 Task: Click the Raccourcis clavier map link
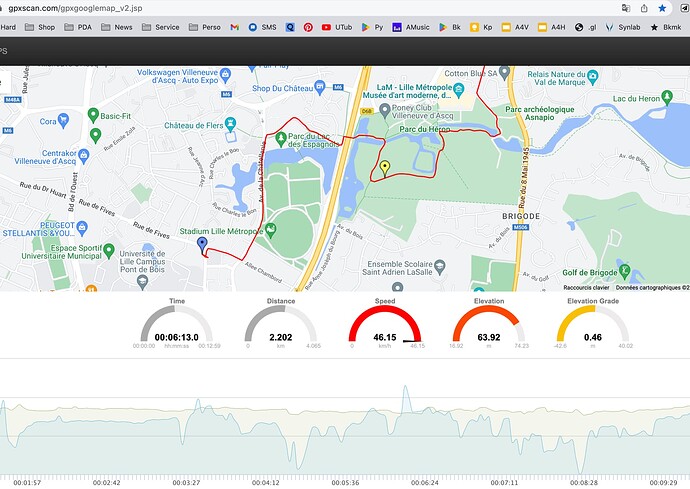[x=586, y=287]
